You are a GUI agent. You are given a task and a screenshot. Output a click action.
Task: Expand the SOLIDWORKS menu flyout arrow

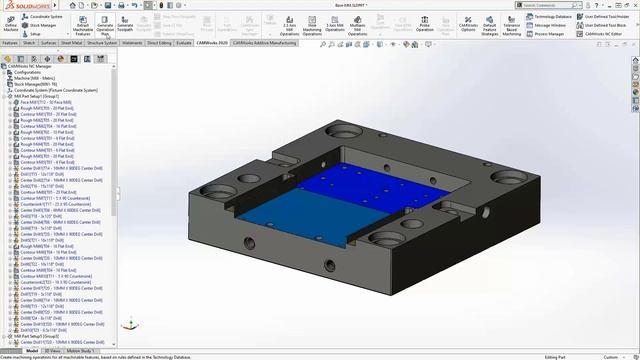pyautogui.click(x=55, y=5)
